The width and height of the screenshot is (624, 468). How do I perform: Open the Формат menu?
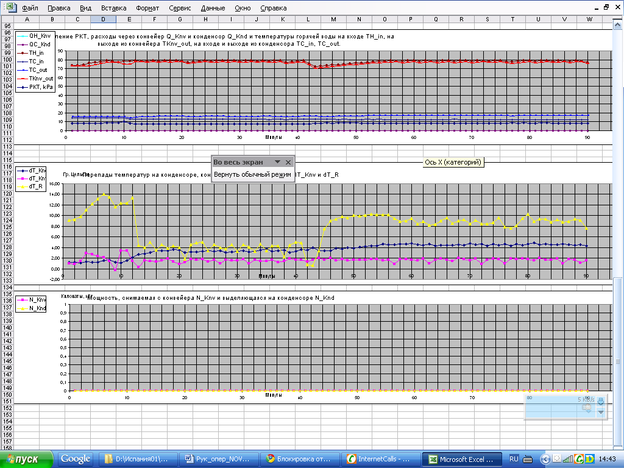(x=147, y=8)
